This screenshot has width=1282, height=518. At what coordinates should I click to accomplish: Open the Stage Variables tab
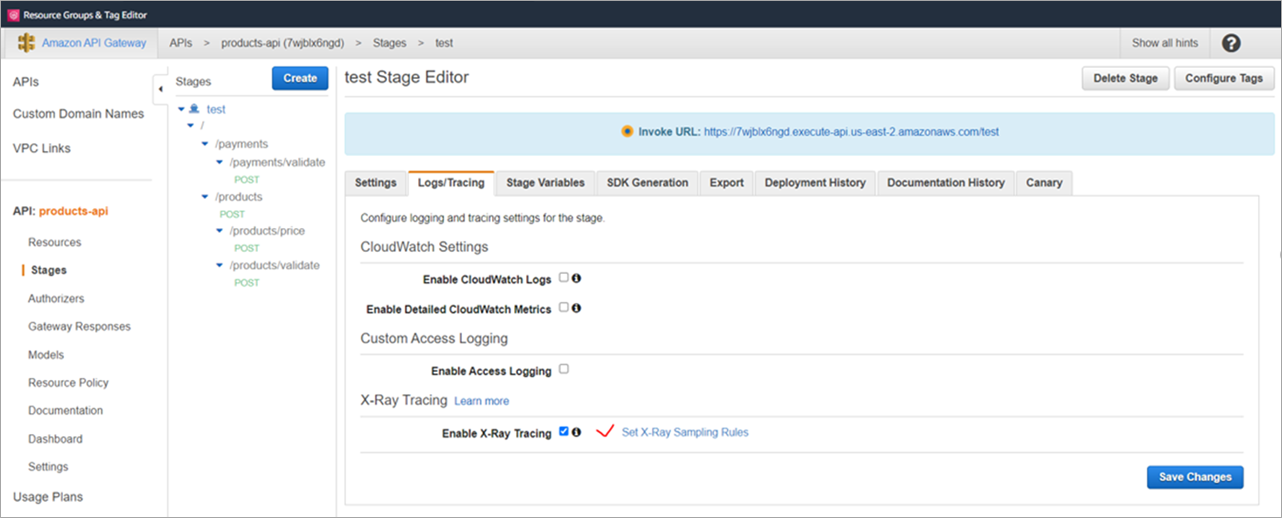point(545,183)
